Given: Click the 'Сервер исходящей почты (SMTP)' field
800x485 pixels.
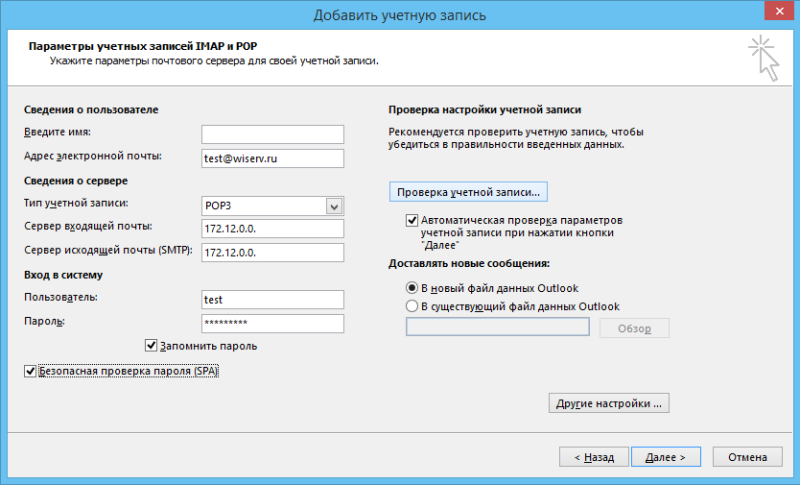Looking at the screenshot, I should pyautogui.click(x=272, y=253).
